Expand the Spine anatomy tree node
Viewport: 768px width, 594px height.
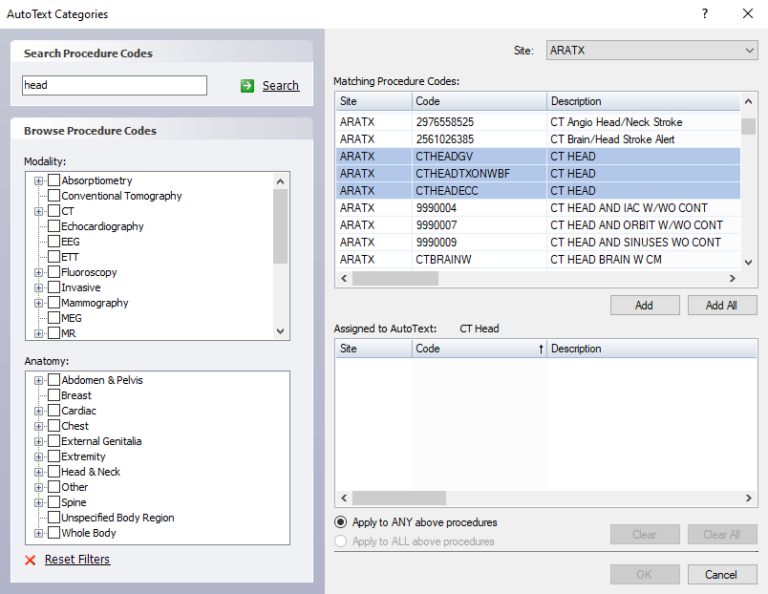click(39, 502)
